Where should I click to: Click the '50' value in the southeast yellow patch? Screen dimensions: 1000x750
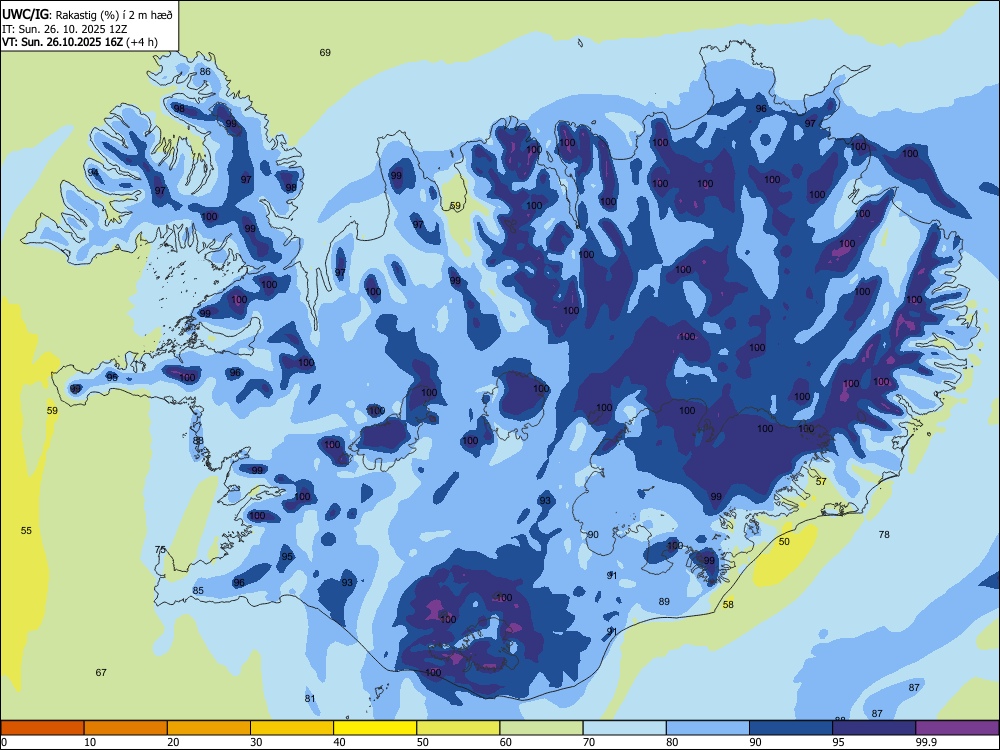coord(784,541)
